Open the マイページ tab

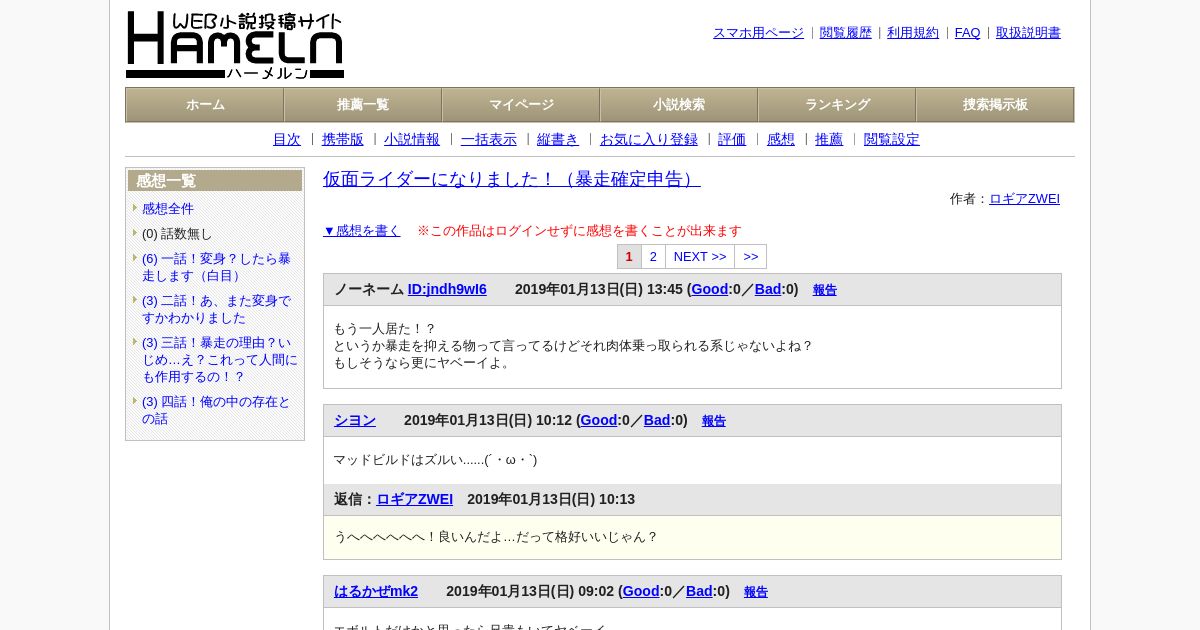point(521,105)
